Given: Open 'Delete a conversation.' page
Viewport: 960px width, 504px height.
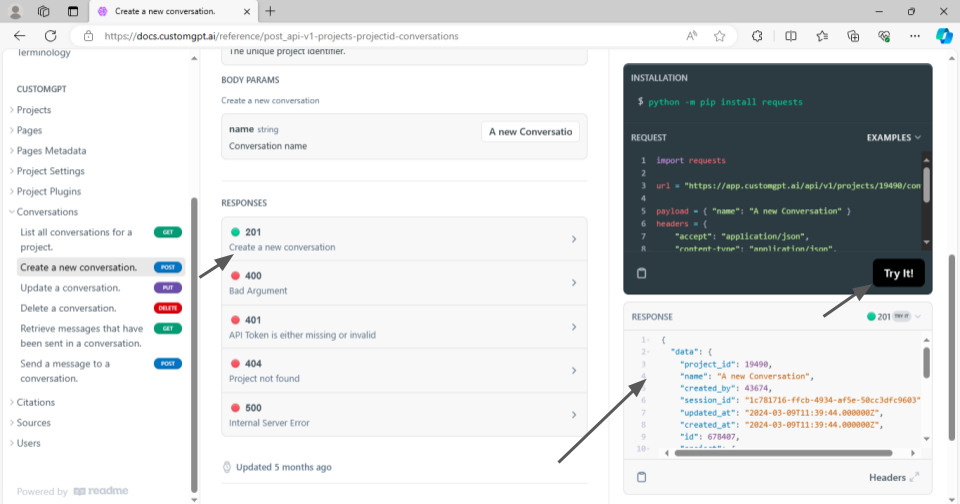Looking at the screenshot, I should (x=101, y=308).
